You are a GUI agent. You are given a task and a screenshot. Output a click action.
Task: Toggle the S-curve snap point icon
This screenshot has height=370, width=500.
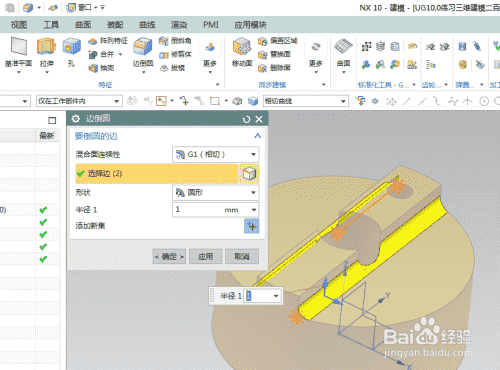coord(437,101)
